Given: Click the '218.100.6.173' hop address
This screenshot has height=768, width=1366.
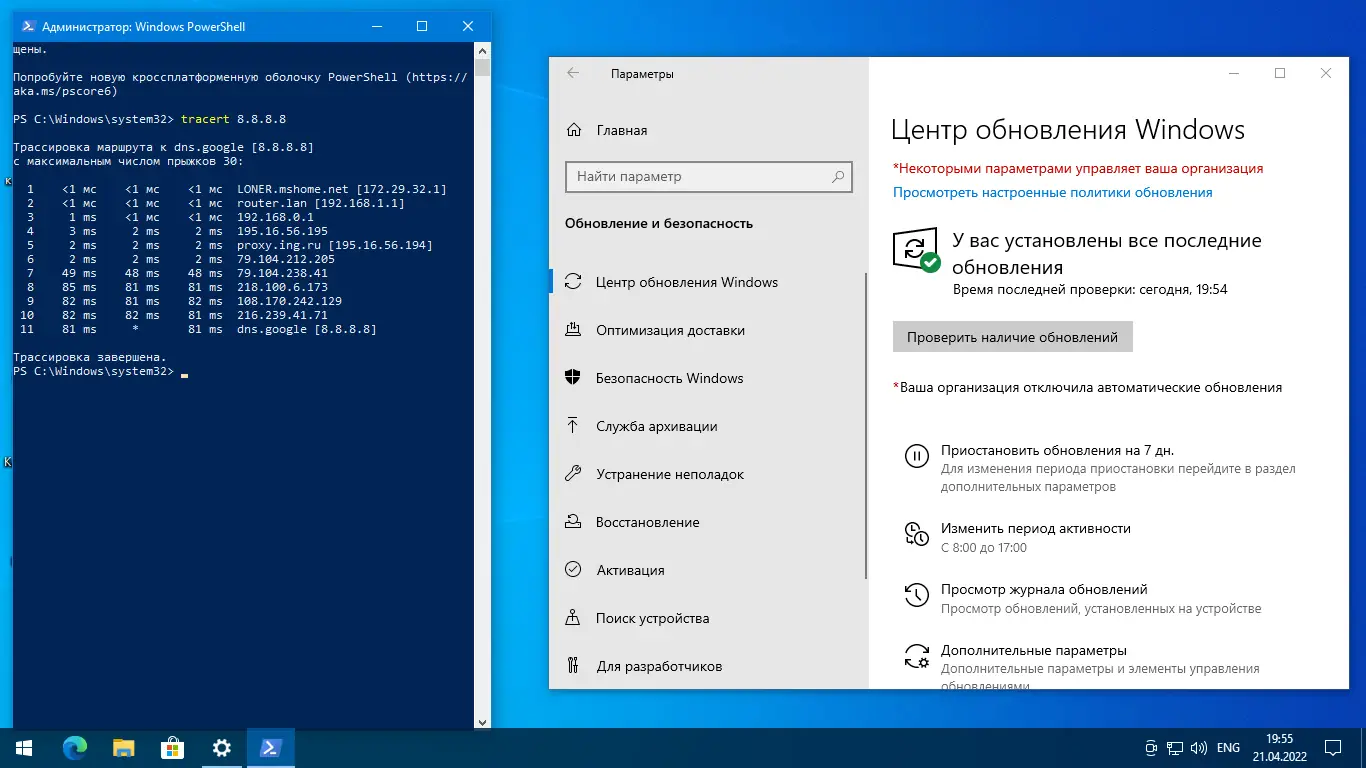Looking at the screenshot, I should point(282,287).
